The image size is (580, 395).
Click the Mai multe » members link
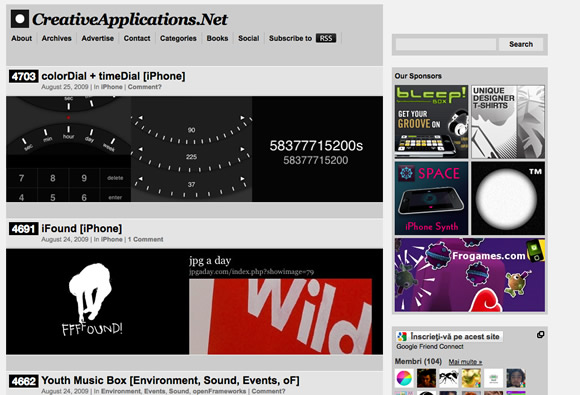(465, 362)
